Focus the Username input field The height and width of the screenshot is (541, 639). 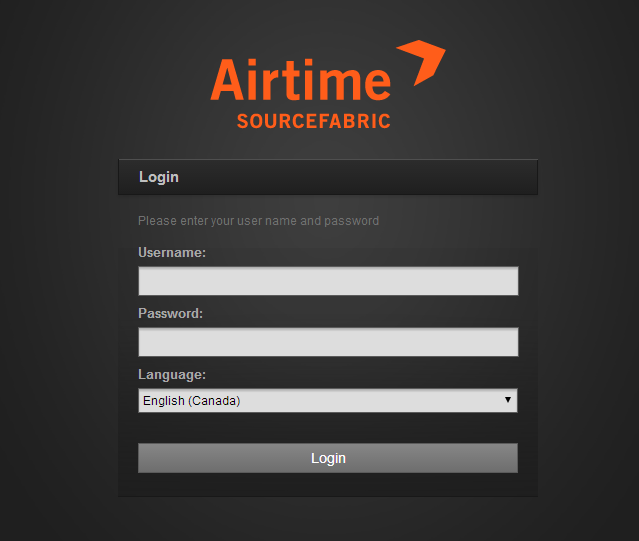coord(328,281)
